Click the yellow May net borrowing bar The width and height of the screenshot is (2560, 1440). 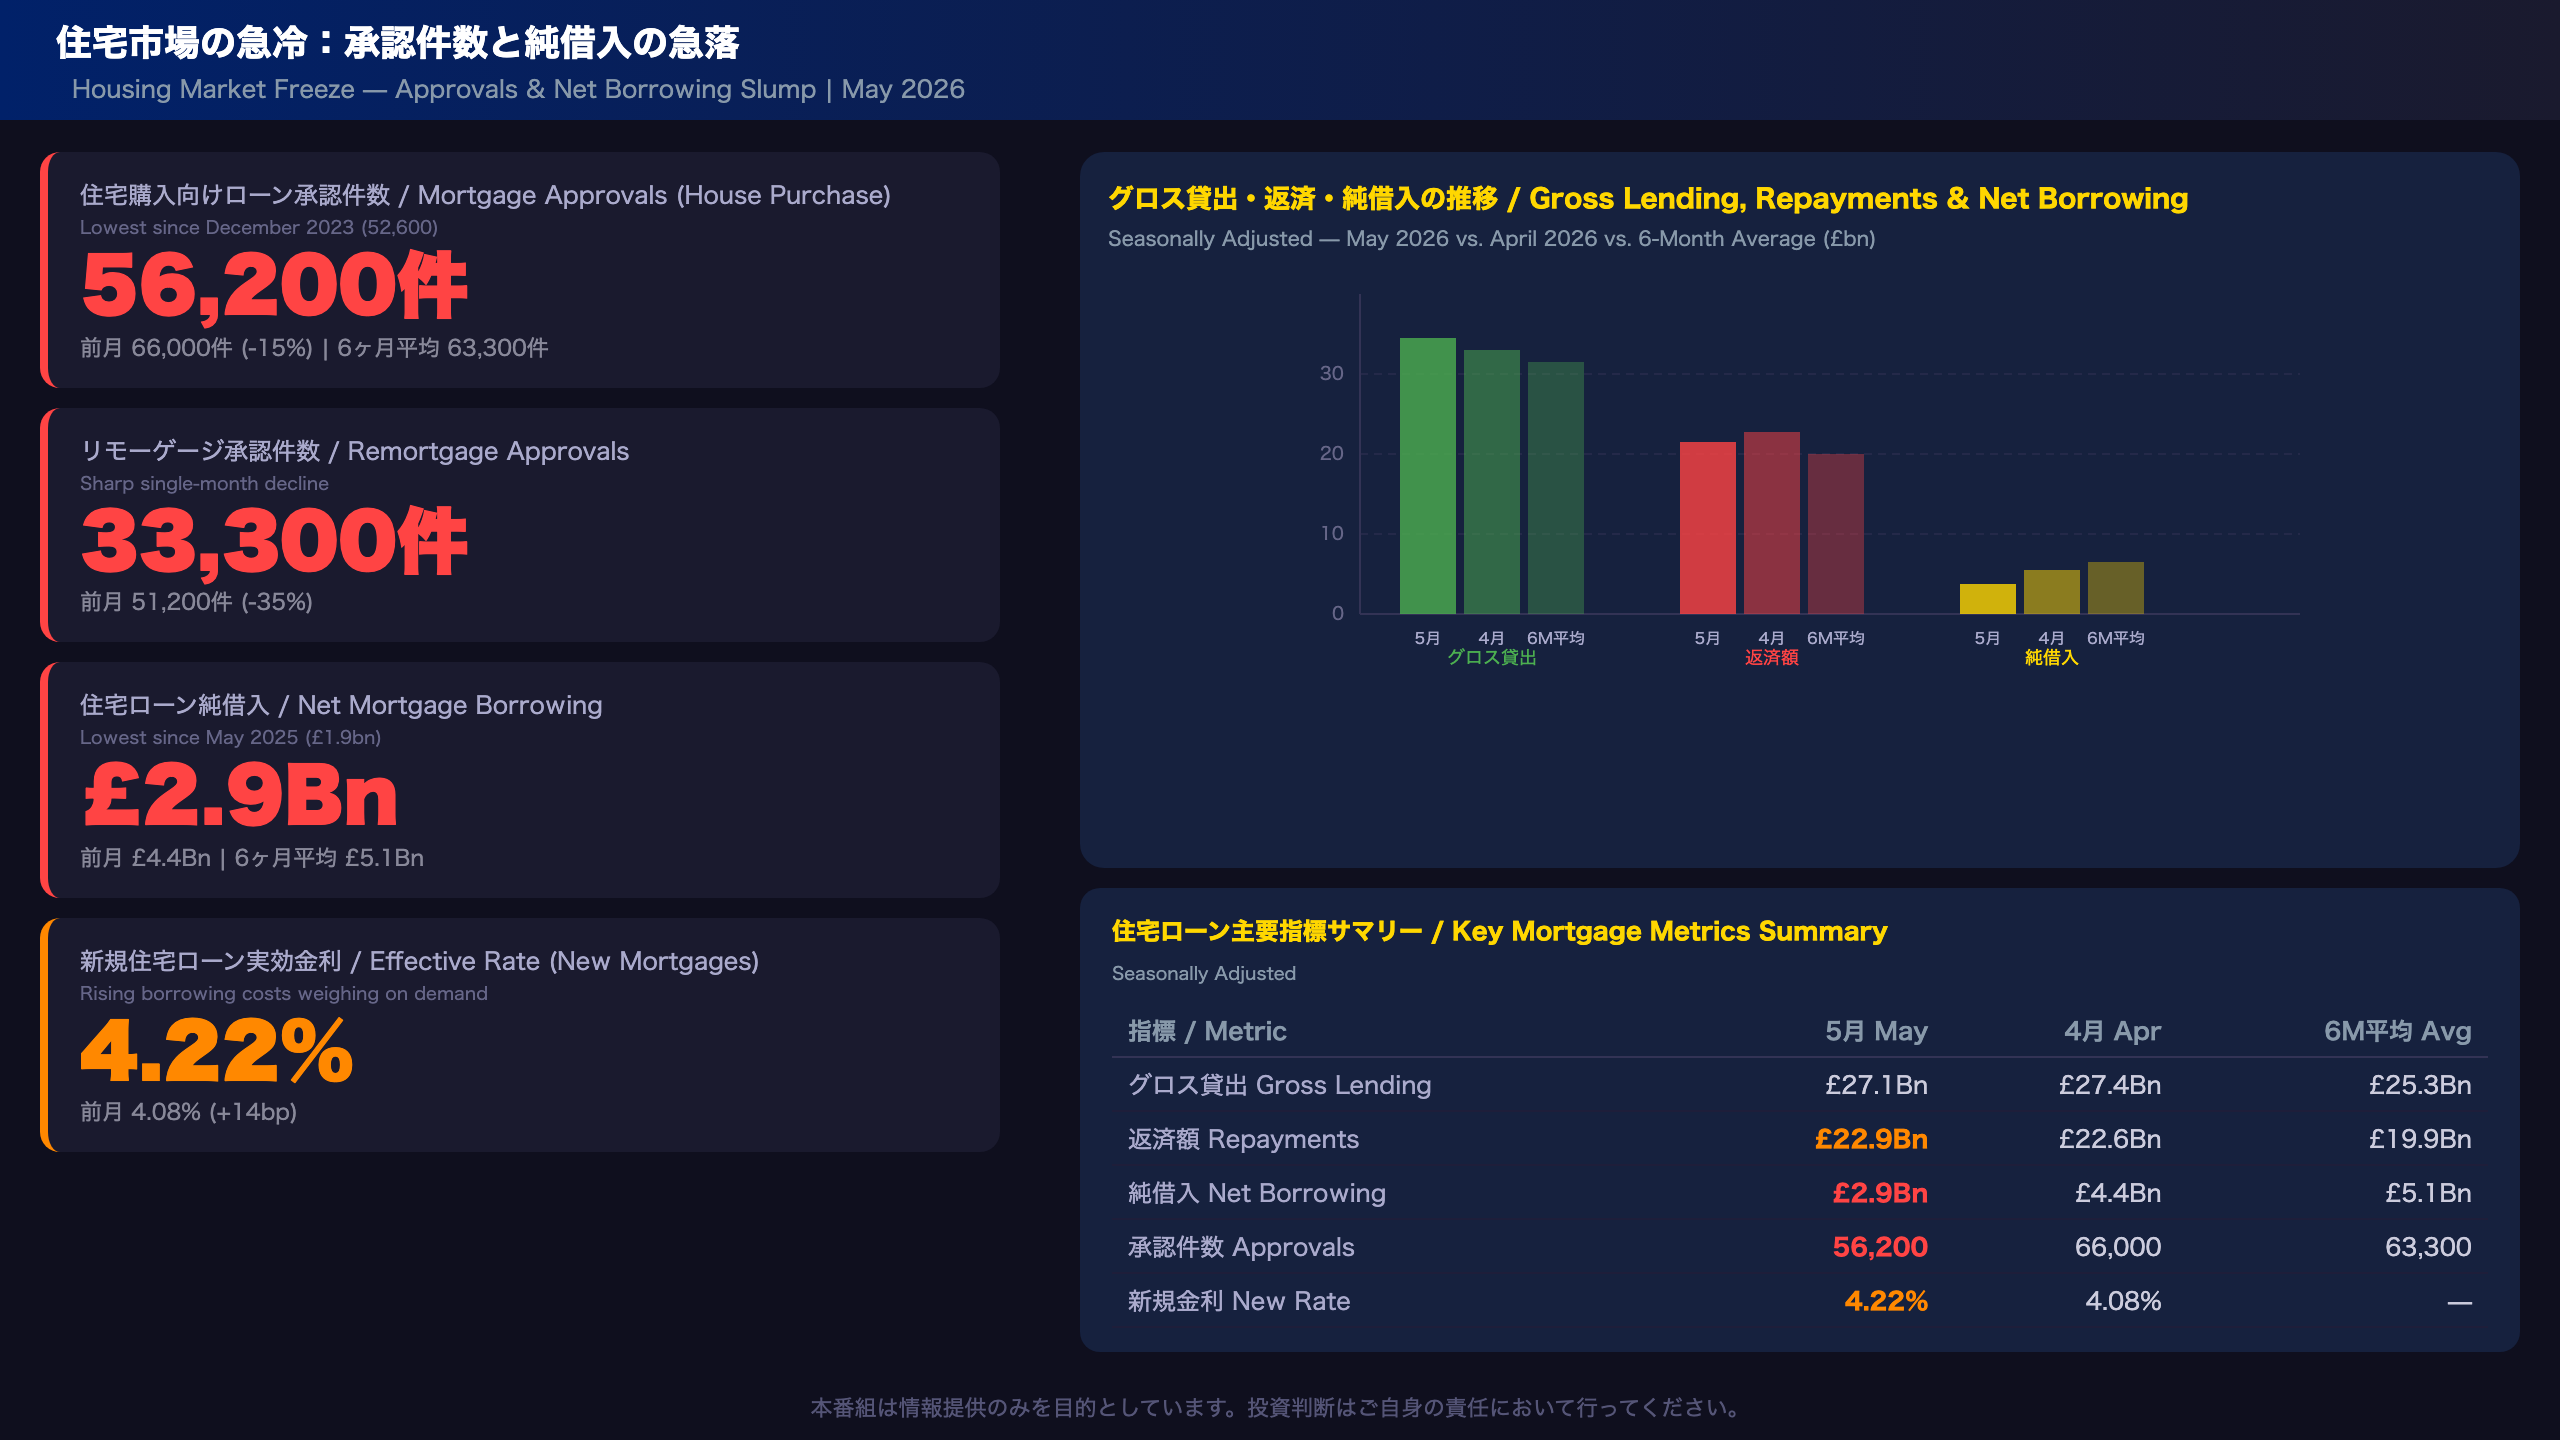point(1987,599)
